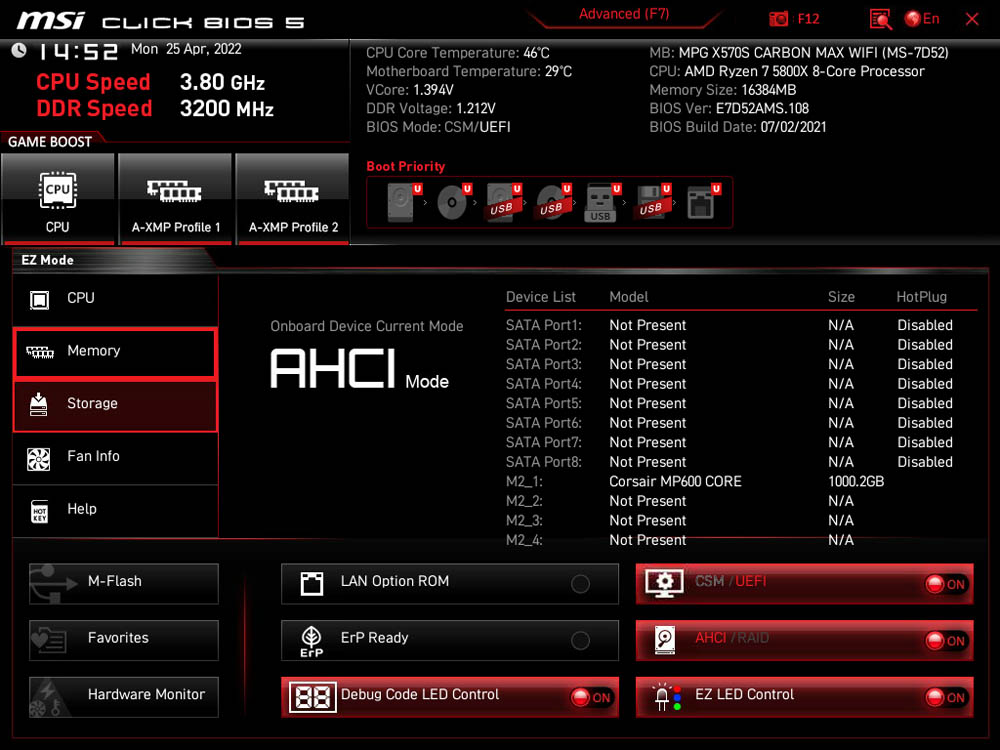Open the BIOS search magnifier icon

[x=881, y=19]
